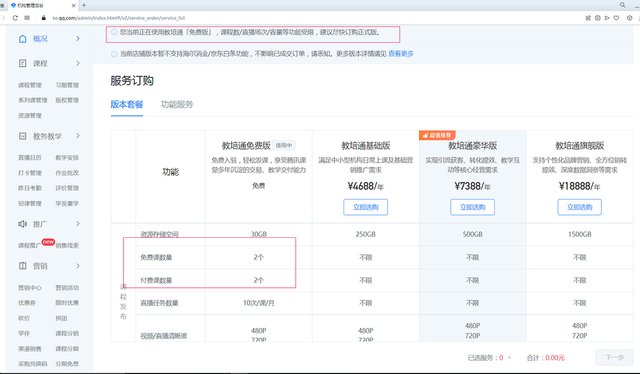This screenshot has height=374, width=640.
Task: Click the 免费课数量 row label
Action: click(x=156, y=257)
